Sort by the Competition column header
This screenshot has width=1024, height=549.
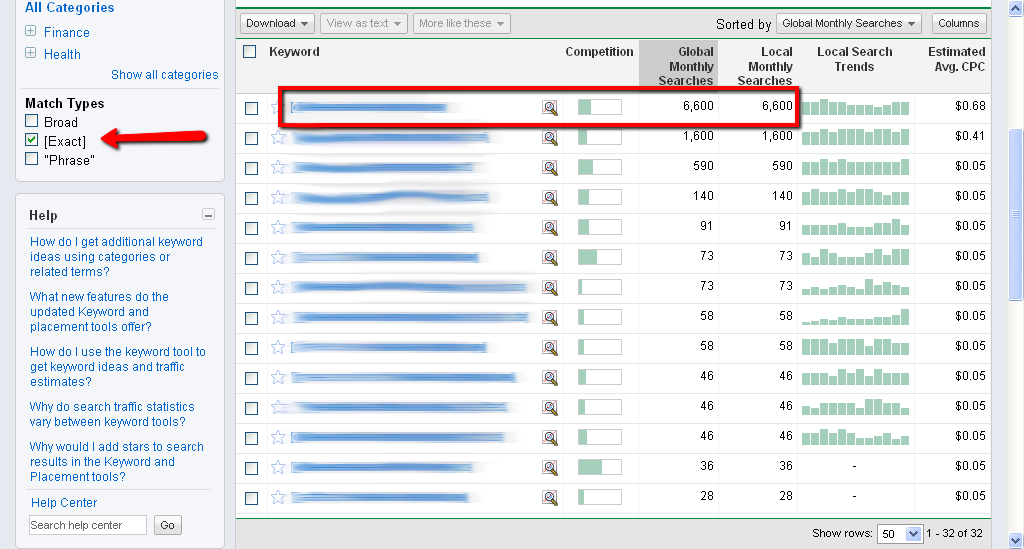tap(599, 52)
